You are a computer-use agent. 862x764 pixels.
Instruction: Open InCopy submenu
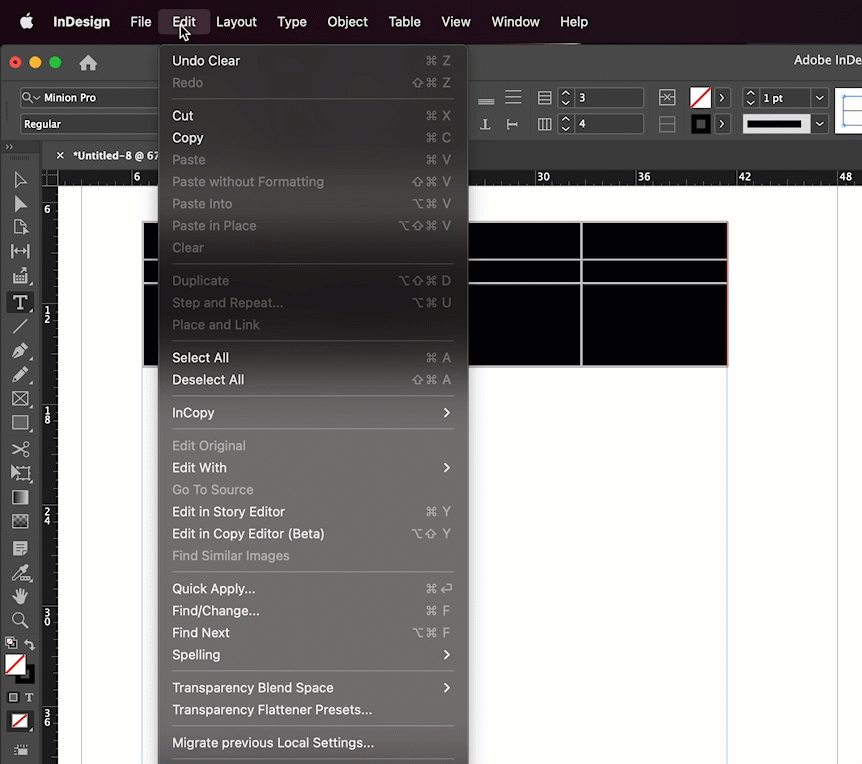[312, 413]
